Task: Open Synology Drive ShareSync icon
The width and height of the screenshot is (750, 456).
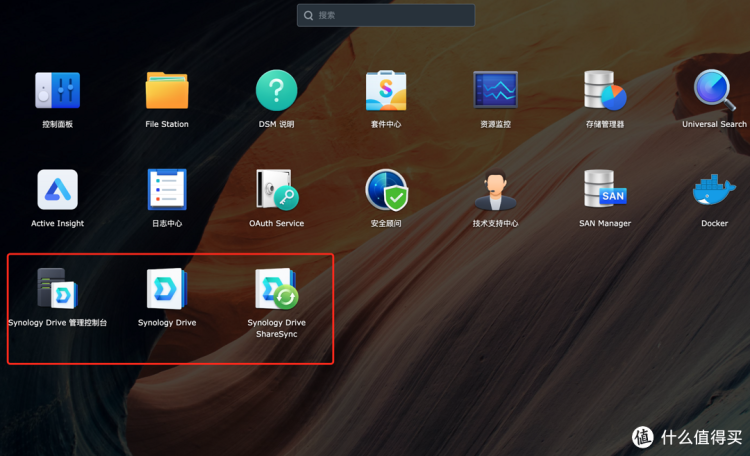Action: [x=276, y=289]
